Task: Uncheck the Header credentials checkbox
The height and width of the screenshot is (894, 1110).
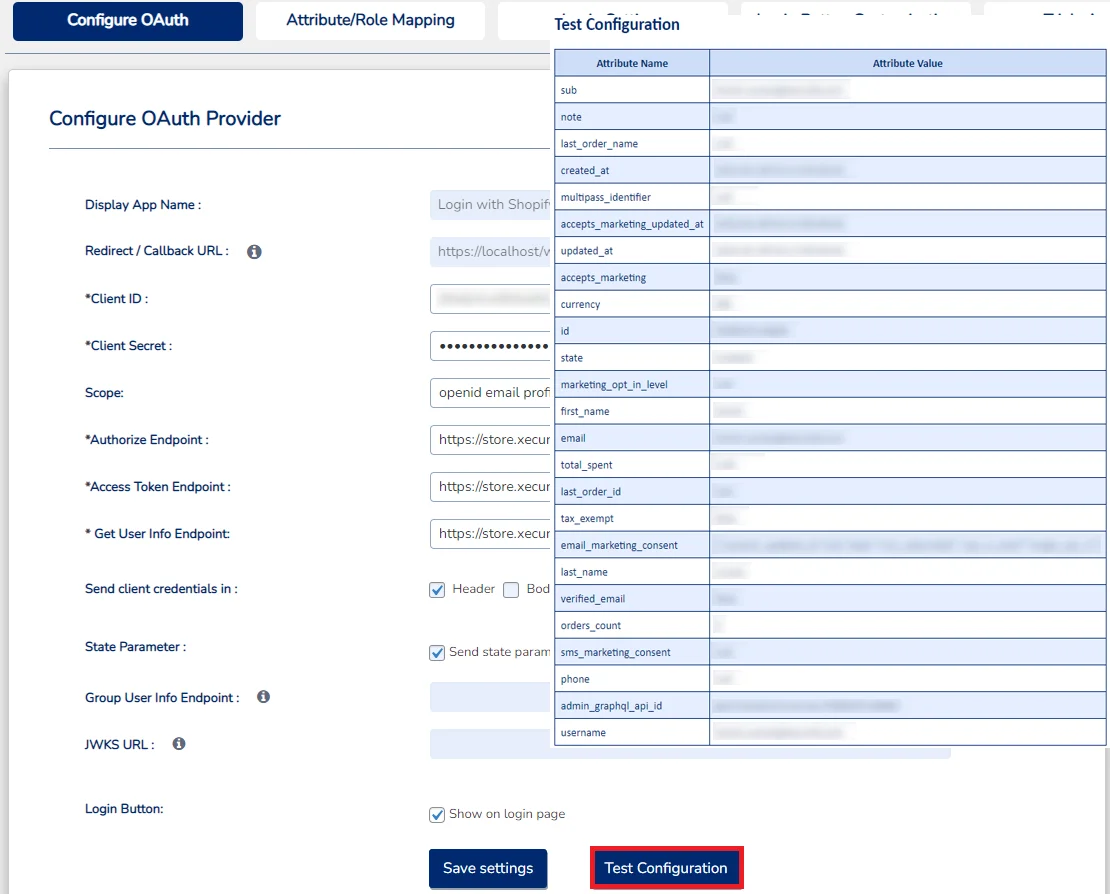Action: pos(437,589)
